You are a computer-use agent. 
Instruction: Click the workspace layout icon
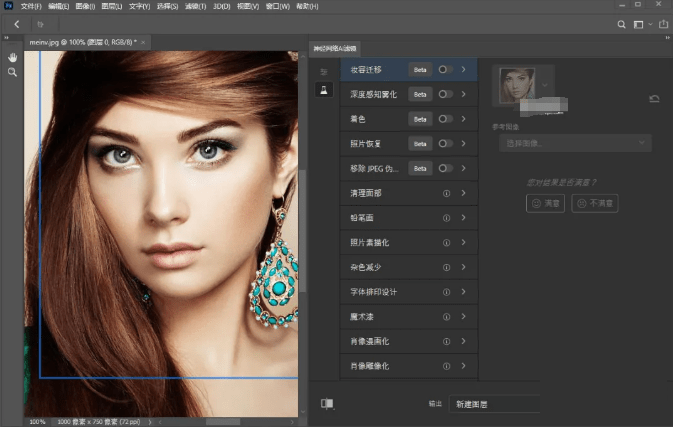point(638,24)
